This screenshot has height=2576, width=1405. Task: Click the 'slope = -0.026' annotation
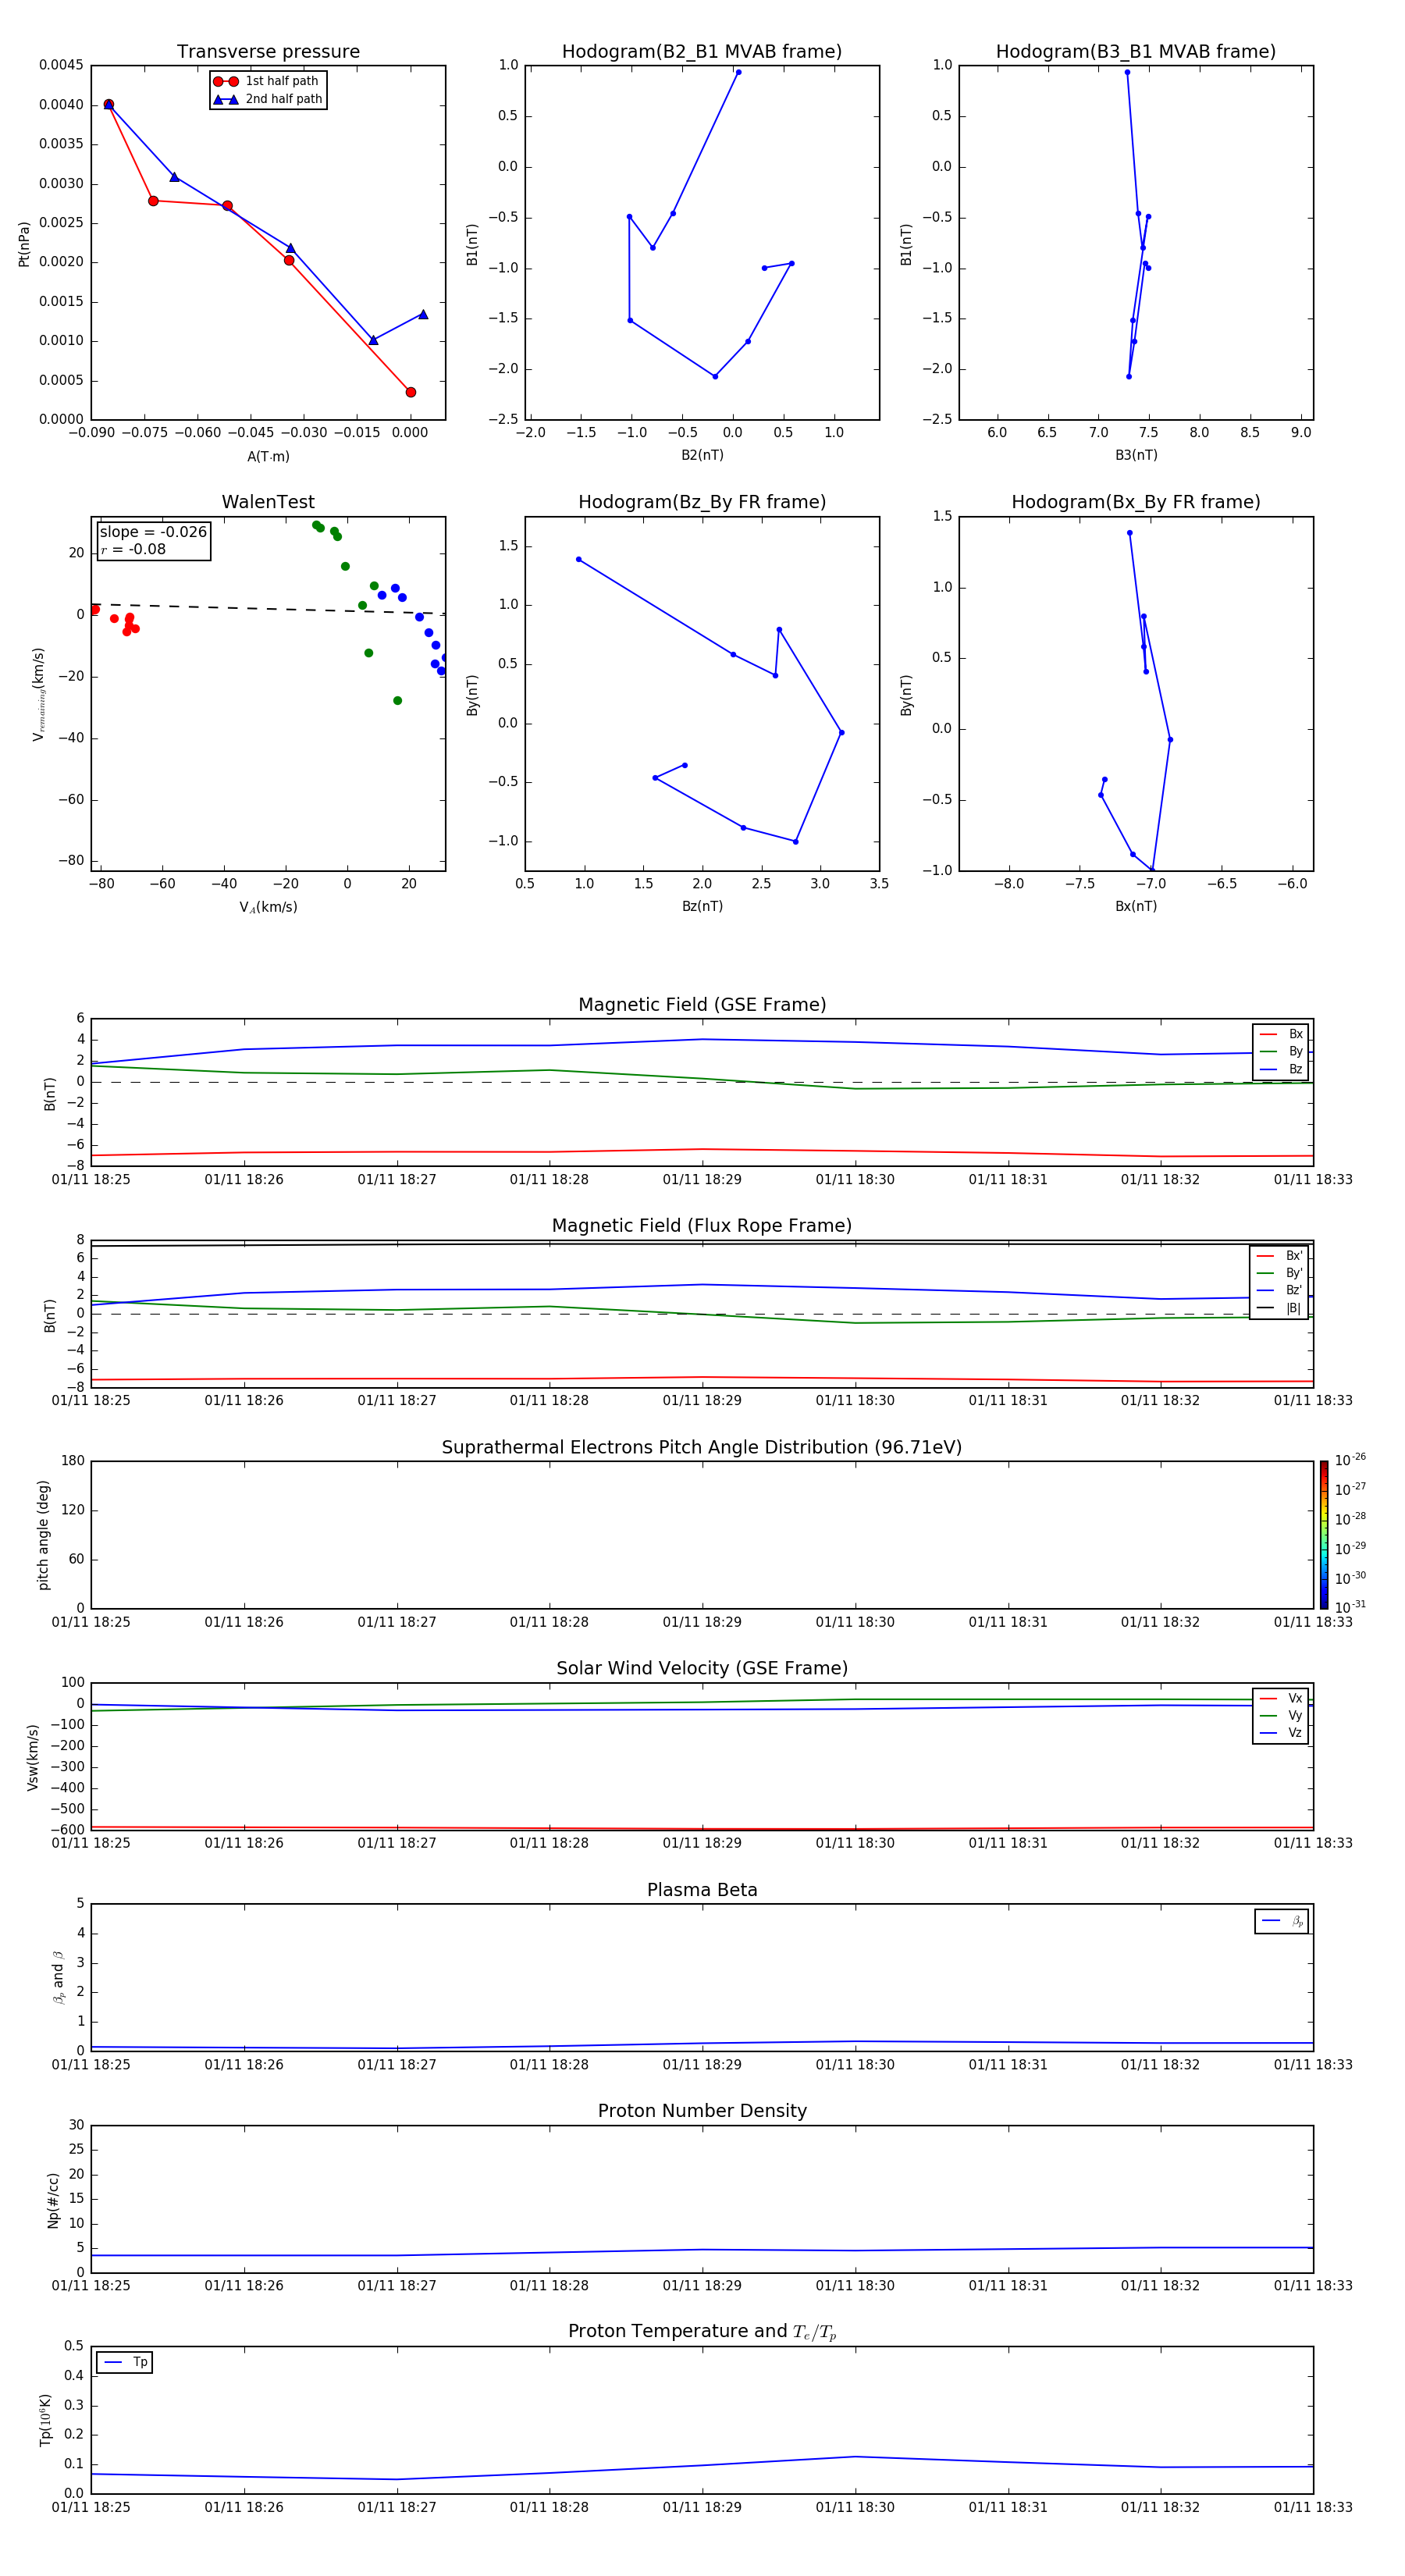(x=153, y=532)
